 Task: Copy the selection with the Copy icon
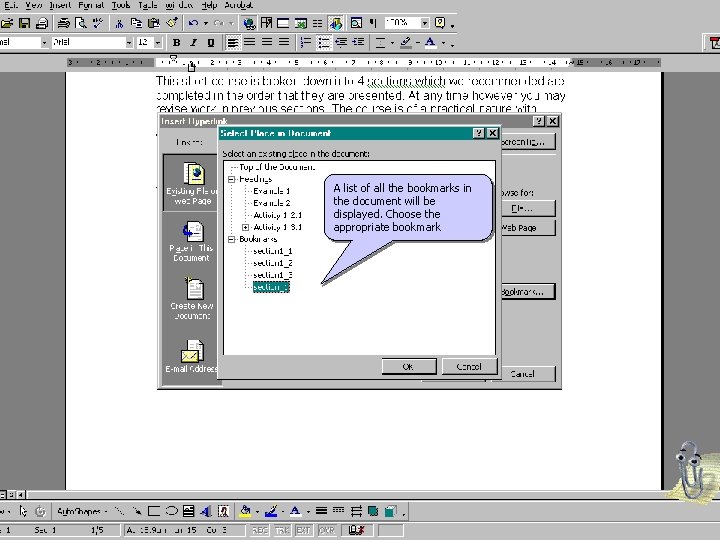pyautogui.click(x=136, y=23)
